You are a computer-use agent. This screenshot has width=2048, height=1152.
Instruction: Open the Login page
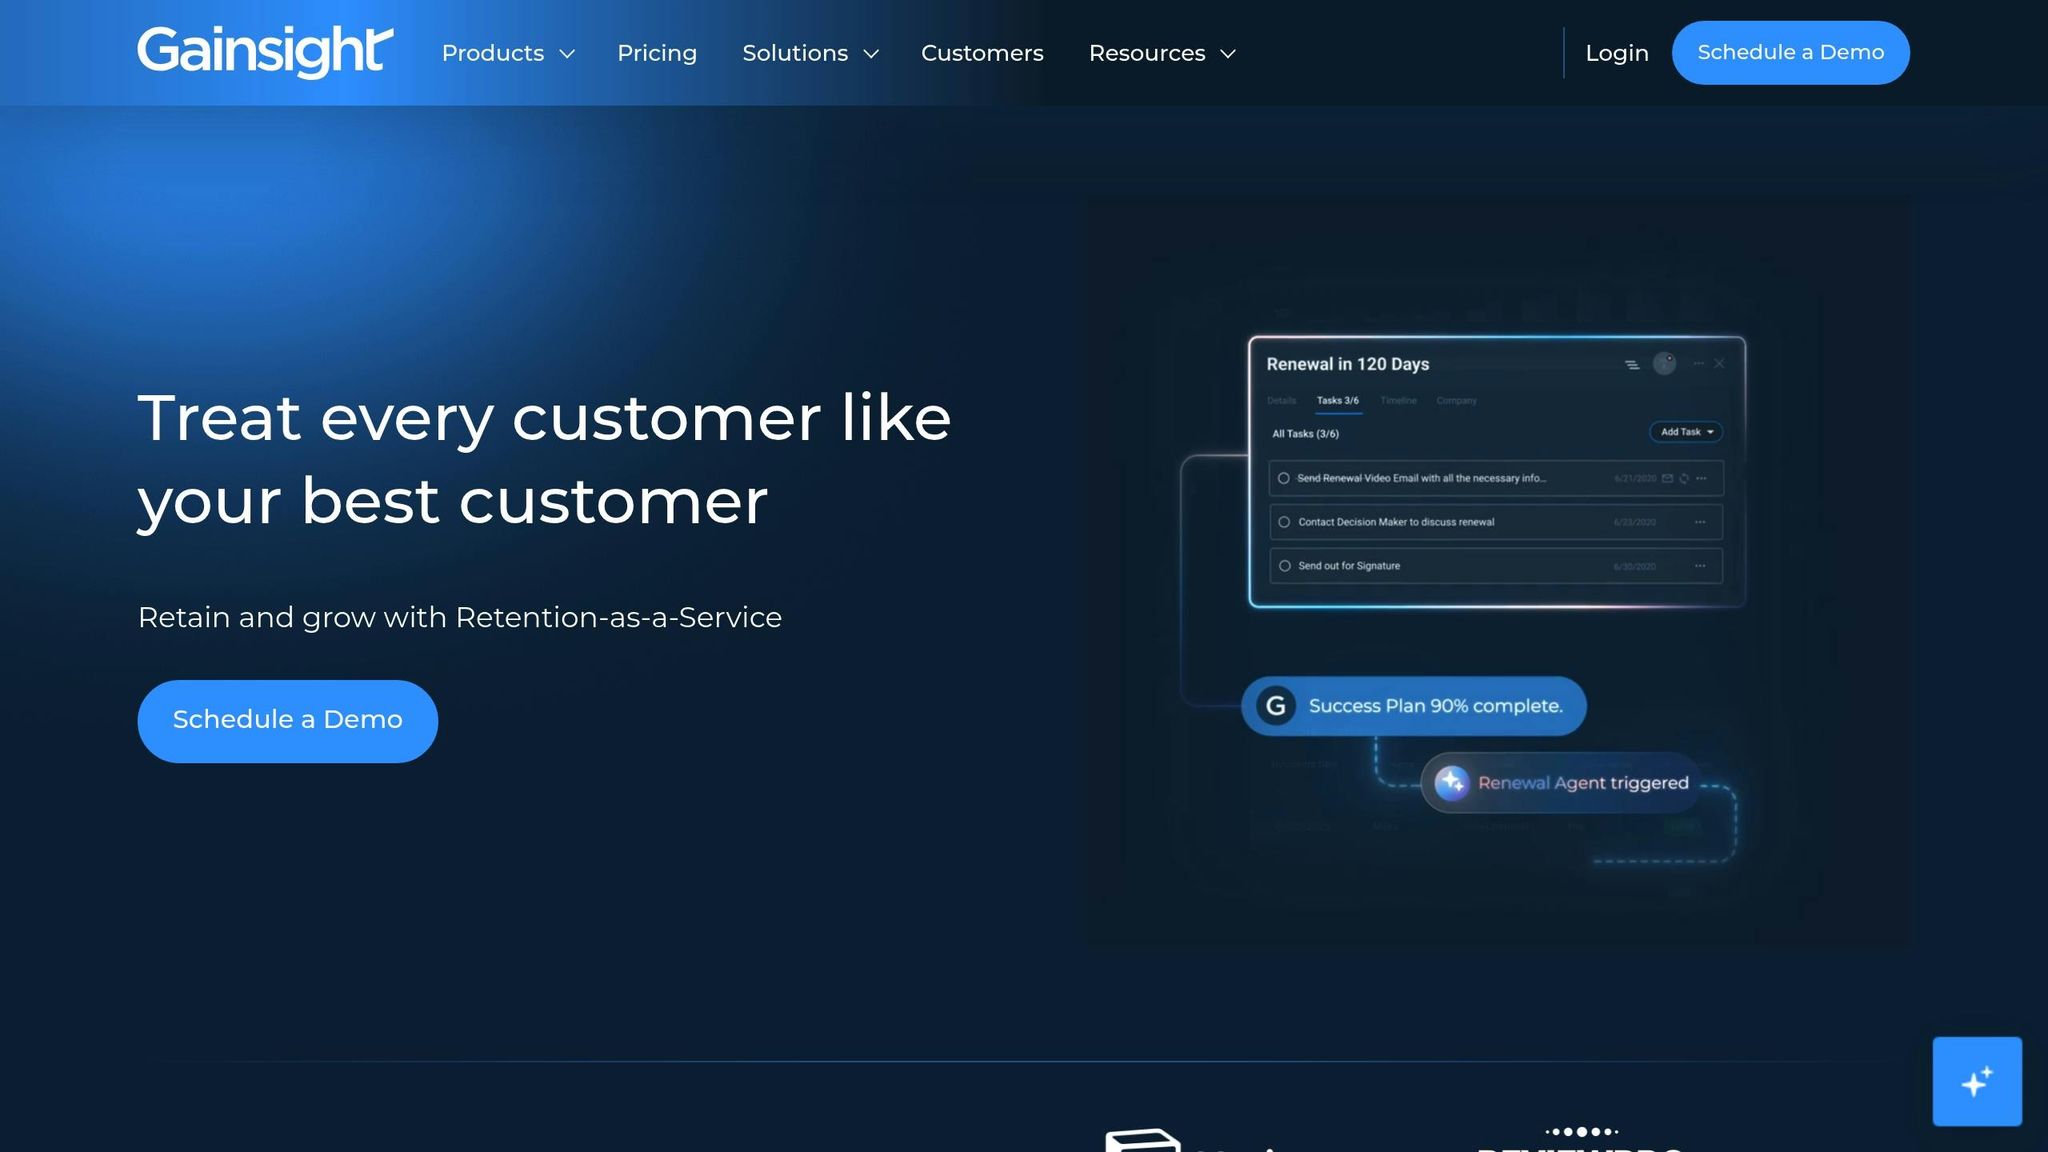(x=1616, y=53)
